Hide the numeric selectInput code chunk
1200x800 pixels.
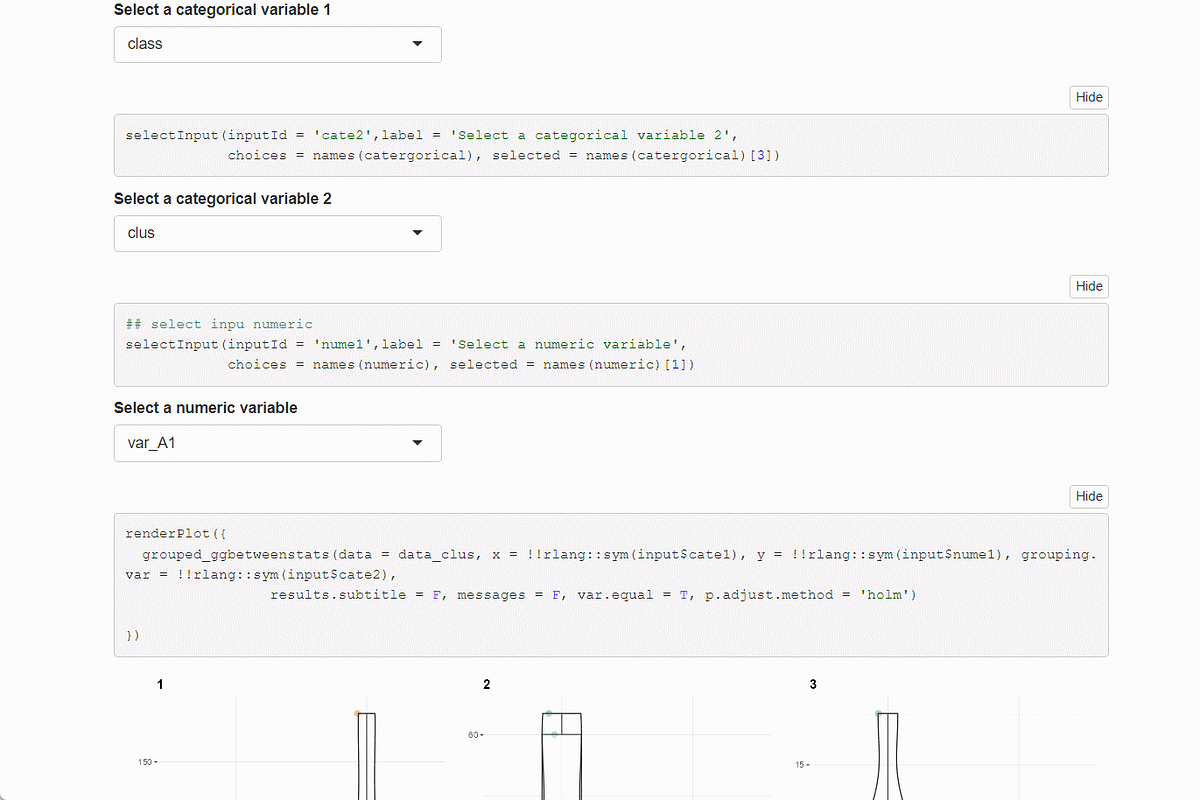click(1088, 286)
